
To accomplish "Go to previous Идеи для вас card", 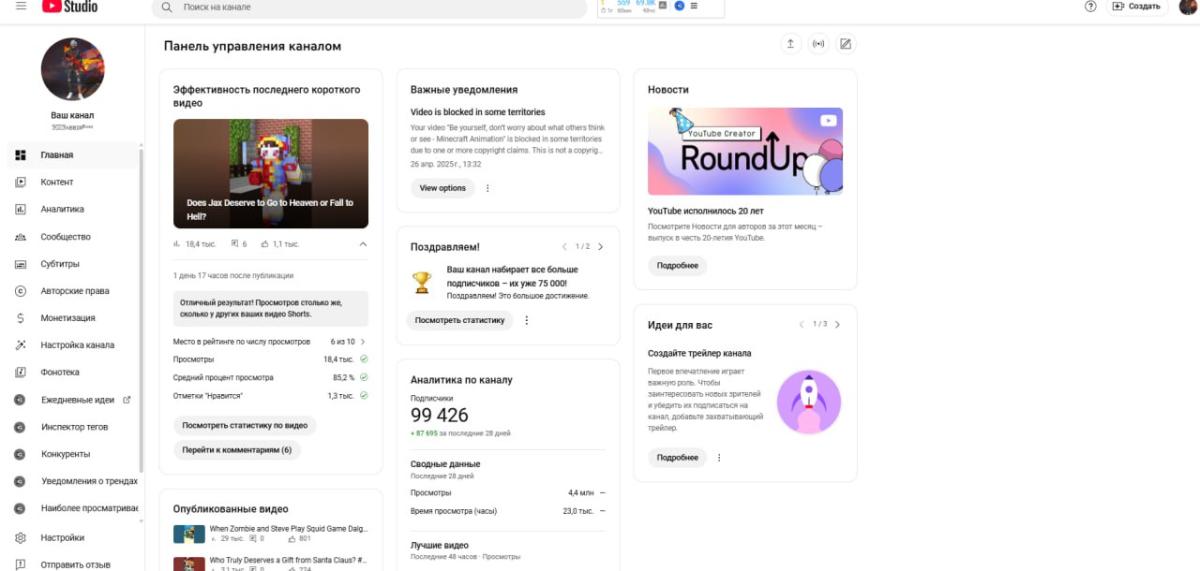I will [801, 324].
